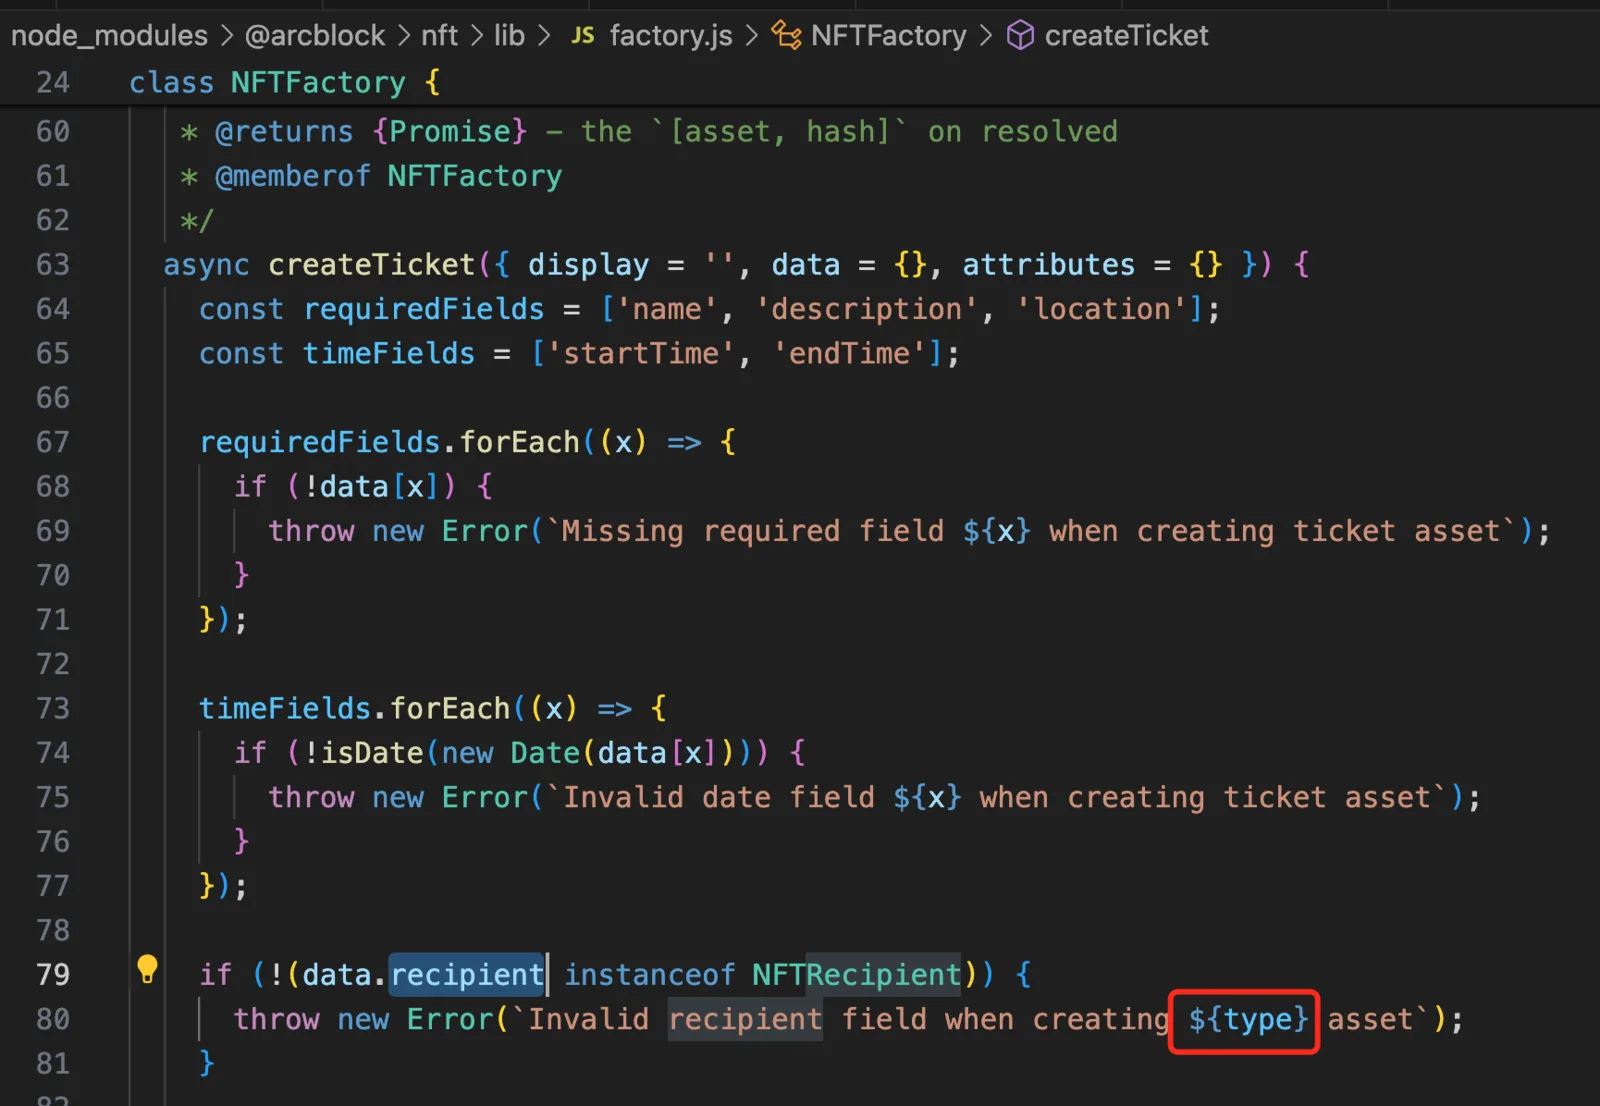Expand the chevron before createTicket breadcrumb

tap(986, 36)
